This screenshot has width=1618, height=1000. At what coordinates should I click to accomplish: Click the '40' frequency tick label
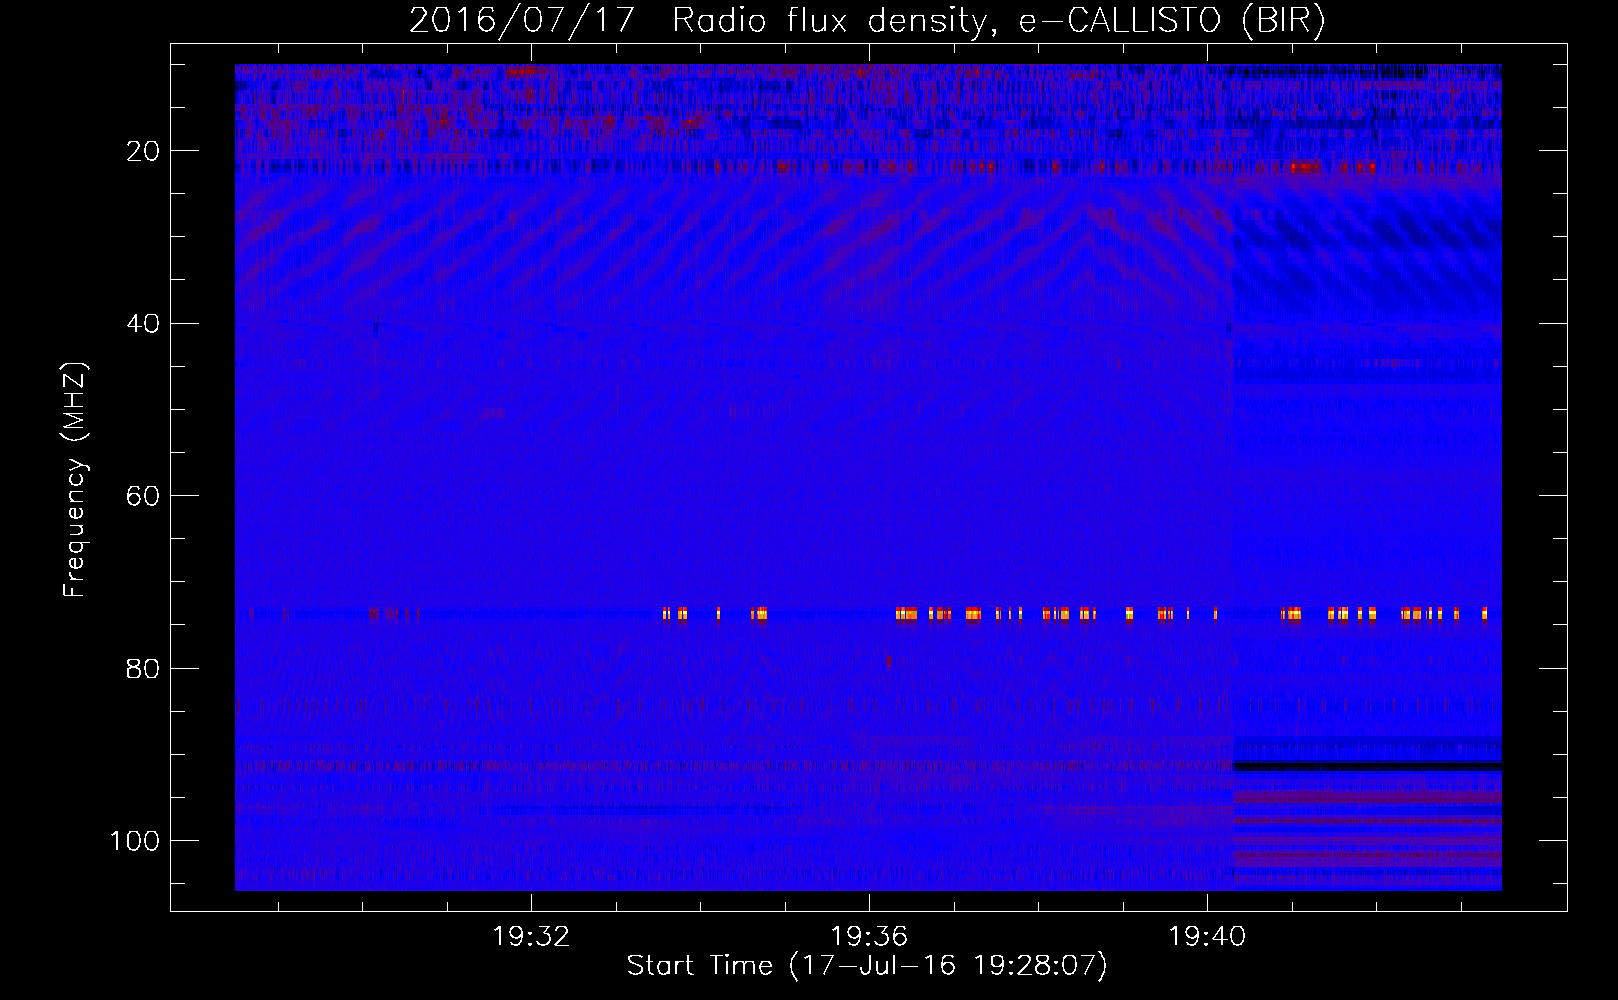click(143, 324)
